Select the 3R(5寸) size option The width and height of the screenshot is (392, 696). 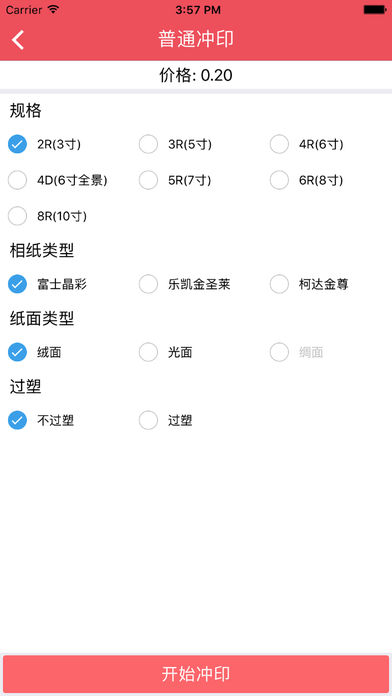point(175,144)
